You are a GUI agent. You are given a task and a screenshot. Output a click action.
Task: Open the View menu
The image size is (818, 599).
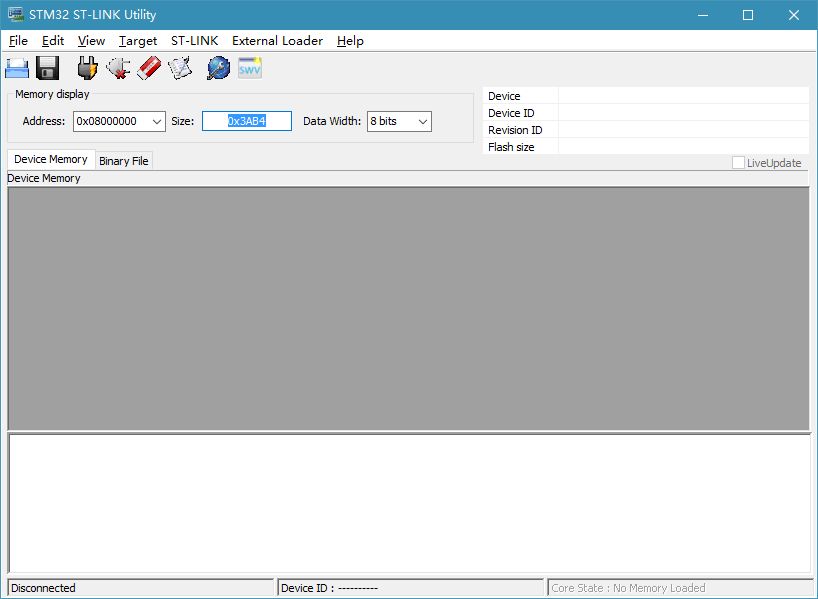pyautogui.click(x=91, y=41)
